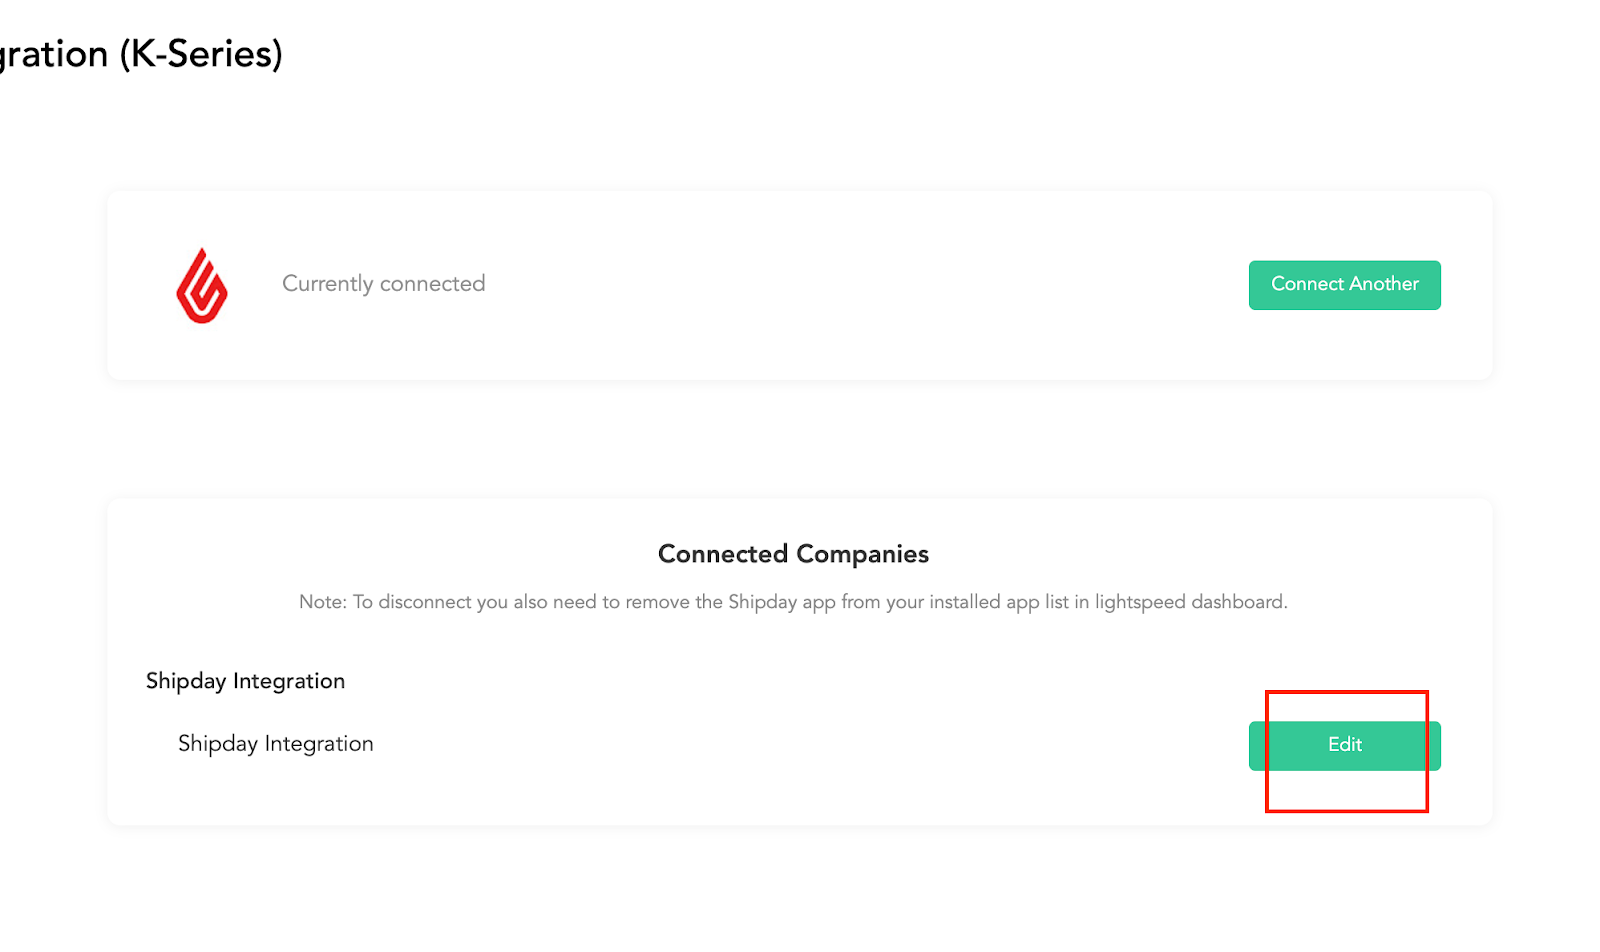This screenshot has height=952, width=1600.
Task: Select the indented Shipday Integration company entry
Action: [x=276, y=744]
